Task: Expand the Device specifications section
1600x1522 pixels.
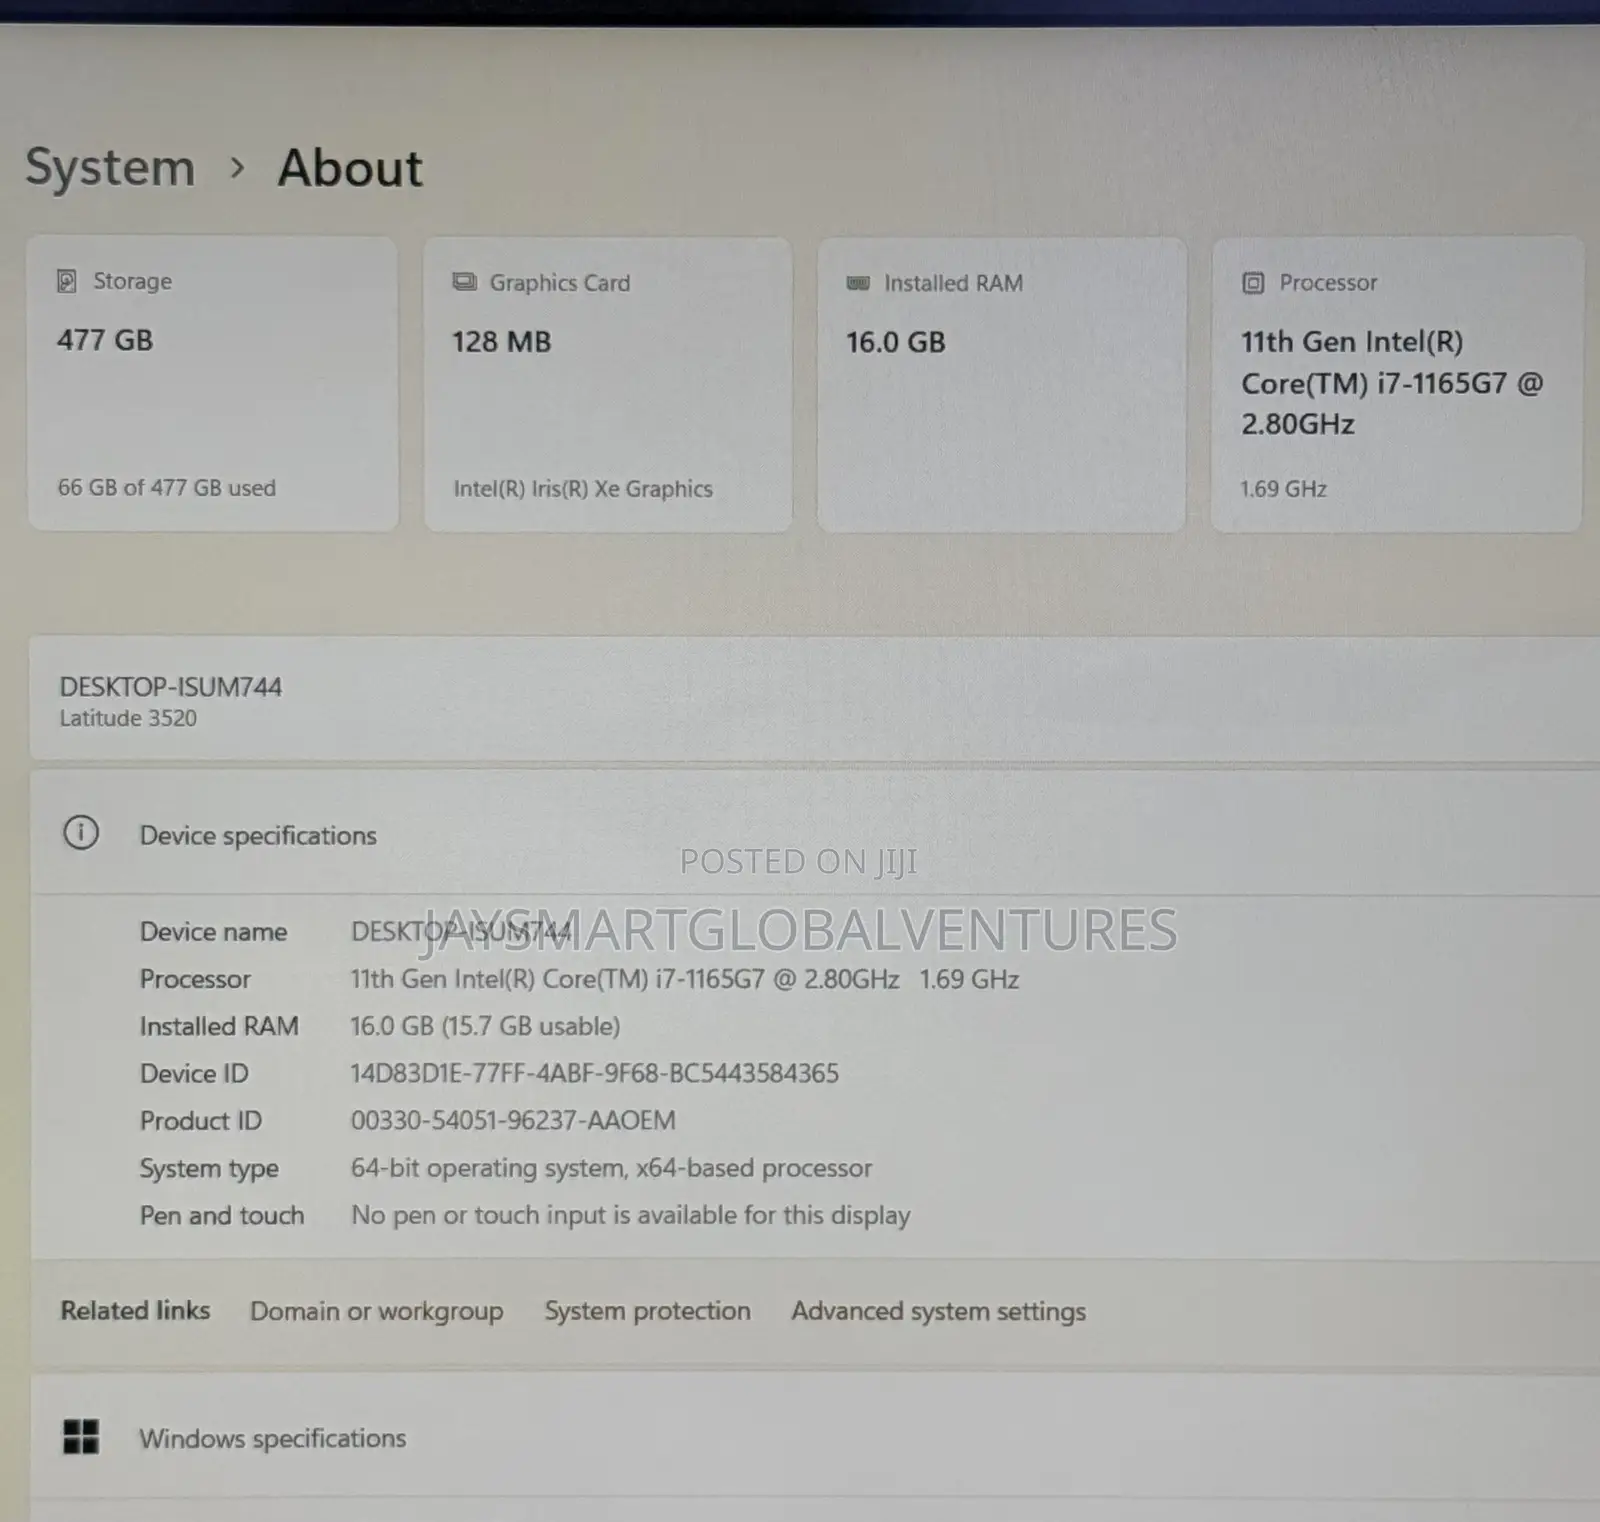Action: (x=815, y=833)
